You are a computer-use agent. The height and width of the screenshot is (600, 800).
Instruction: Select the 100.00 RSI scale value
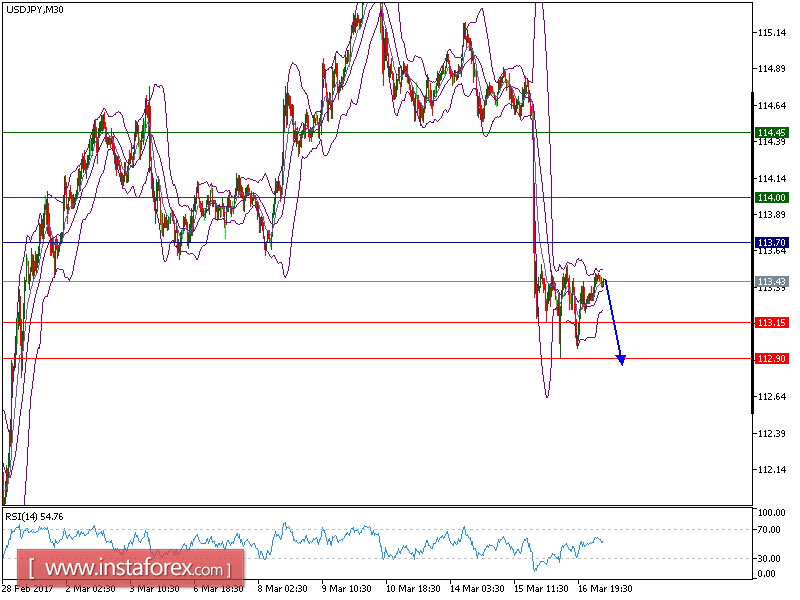[x=772, y=513]
